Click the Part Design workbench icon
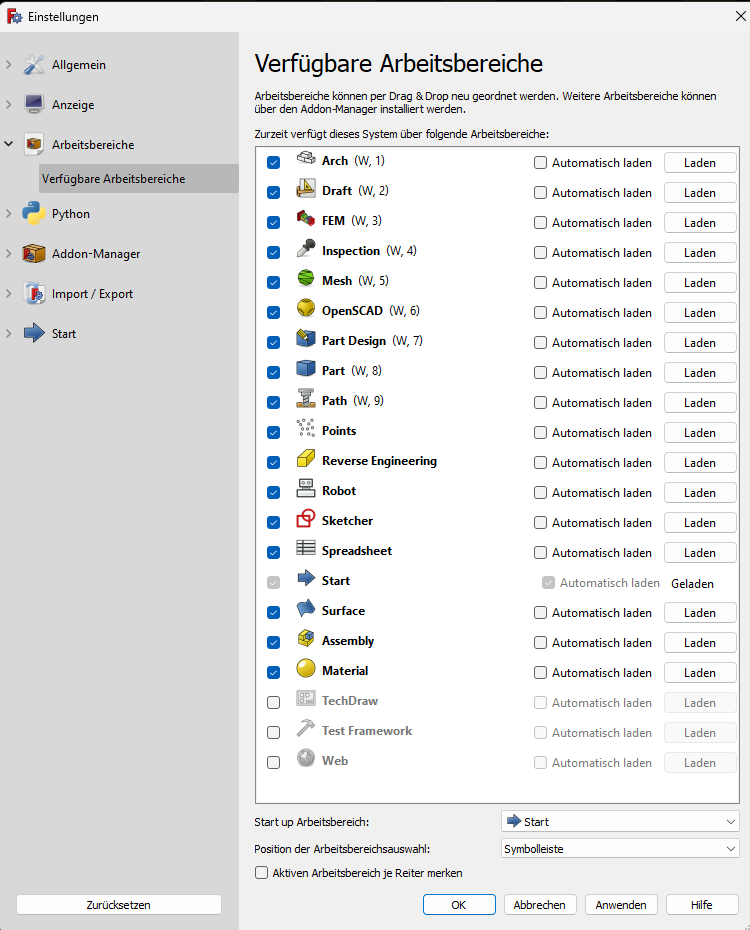750x930 pixels. pyautogui.click(x=306, y=340)
